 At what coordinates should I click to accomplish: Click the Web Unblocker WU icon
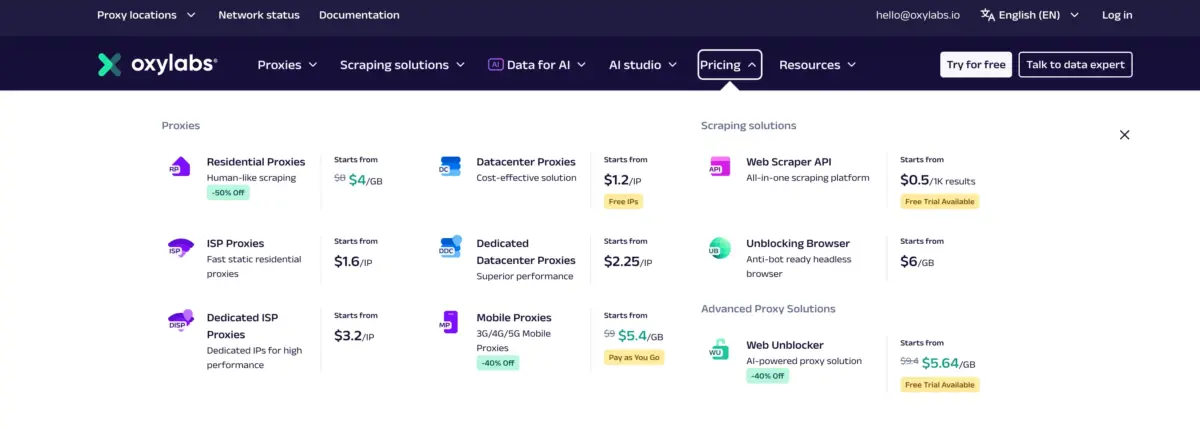pos(719,350)
